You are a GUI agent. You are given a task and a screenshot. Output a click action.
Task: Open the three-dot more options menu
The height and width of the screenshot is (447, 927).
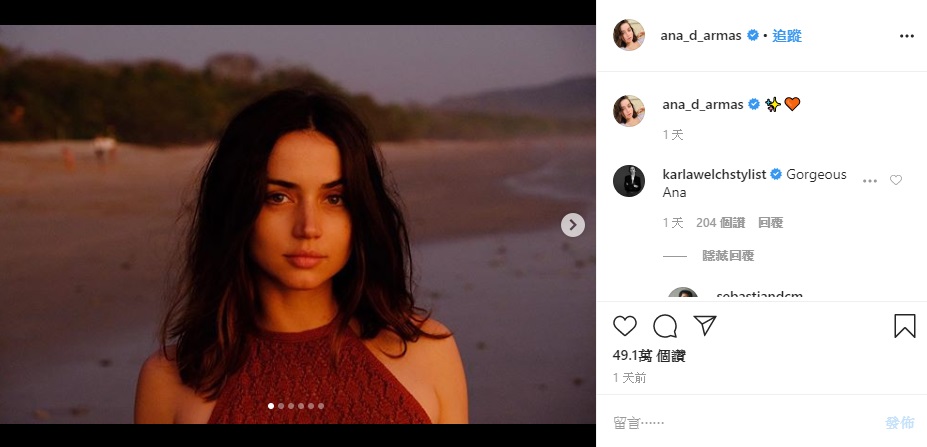click(906, 36)
